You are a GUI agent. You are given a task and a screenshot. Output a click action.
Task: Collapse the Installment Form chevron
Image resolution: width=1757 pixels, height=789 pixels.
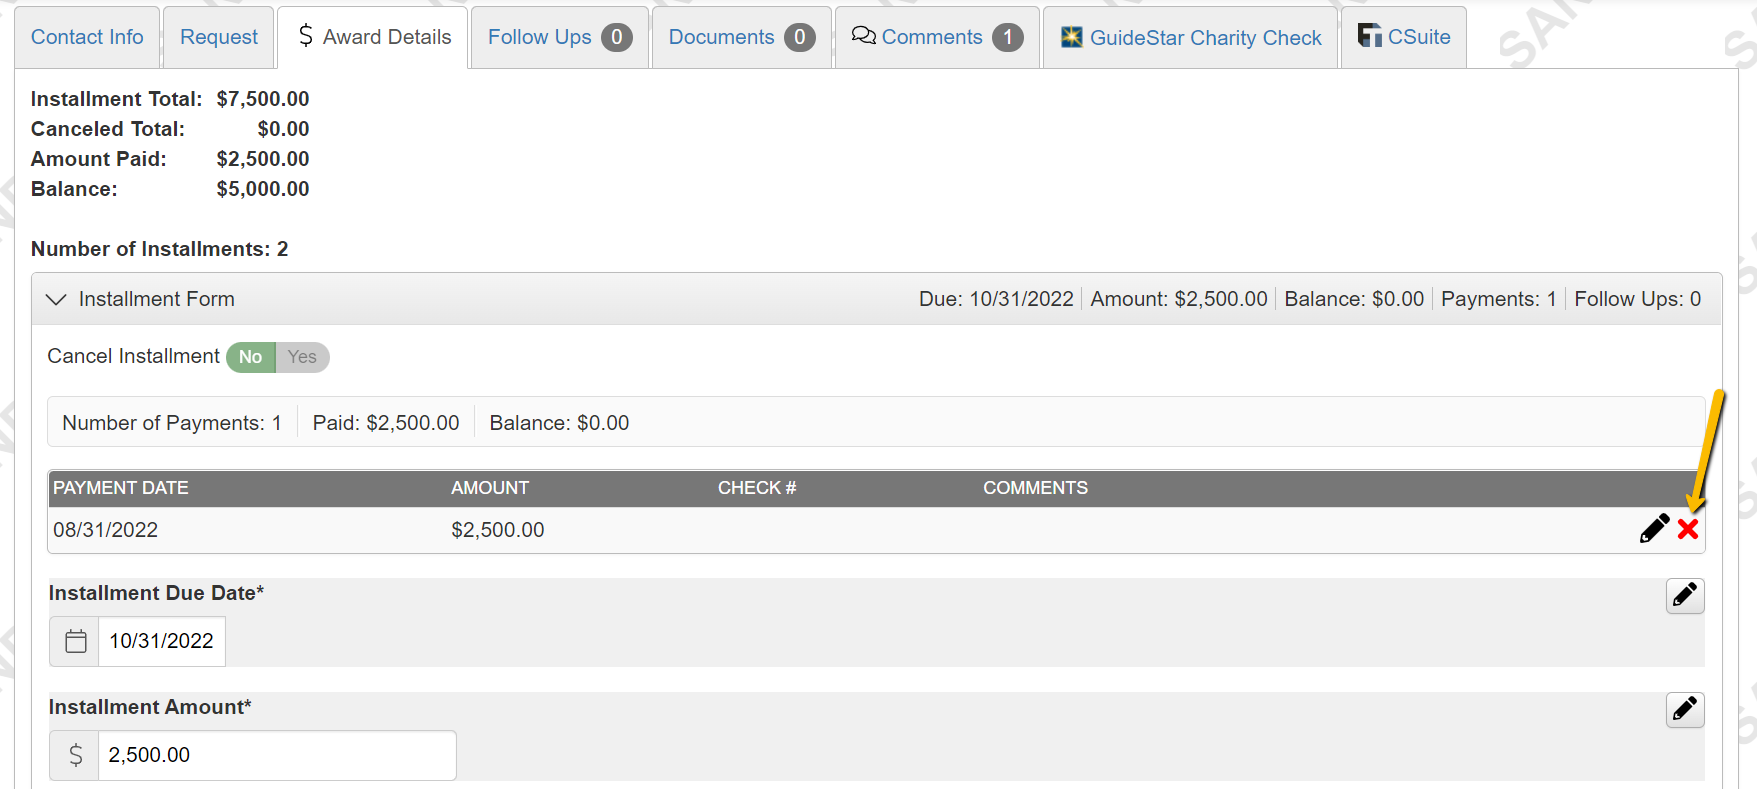(x=56, y=299)
